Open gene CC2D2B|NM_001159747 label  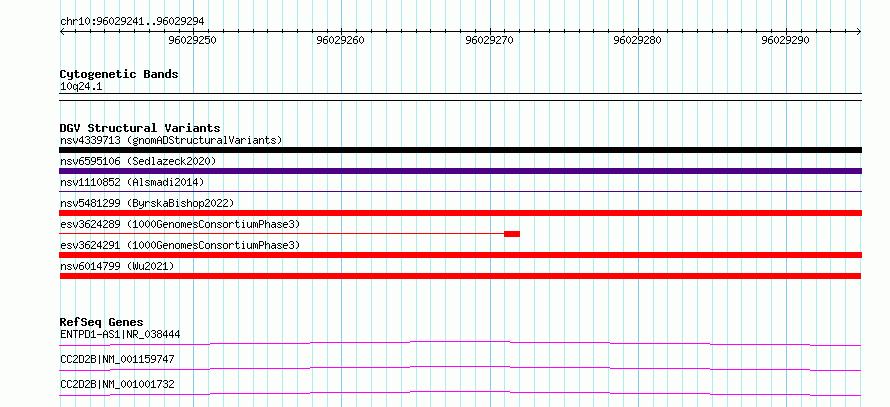click(x=117, y=359)
